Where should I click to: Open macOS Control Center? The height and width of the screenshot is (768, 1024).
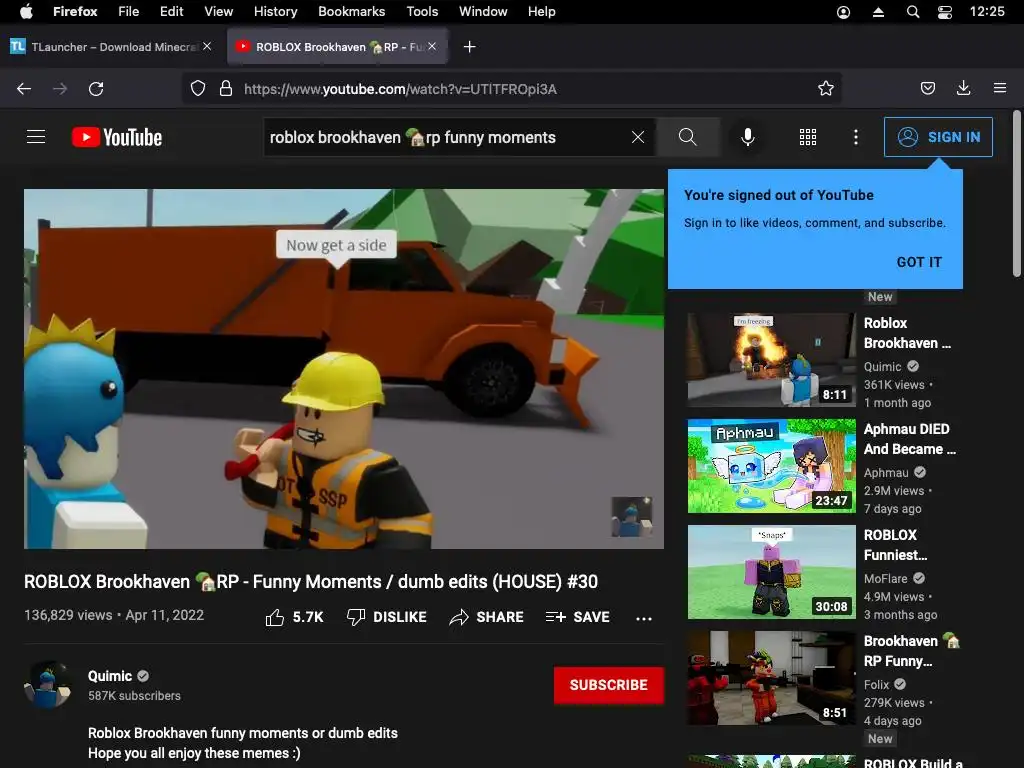click(x=944, y=12)
